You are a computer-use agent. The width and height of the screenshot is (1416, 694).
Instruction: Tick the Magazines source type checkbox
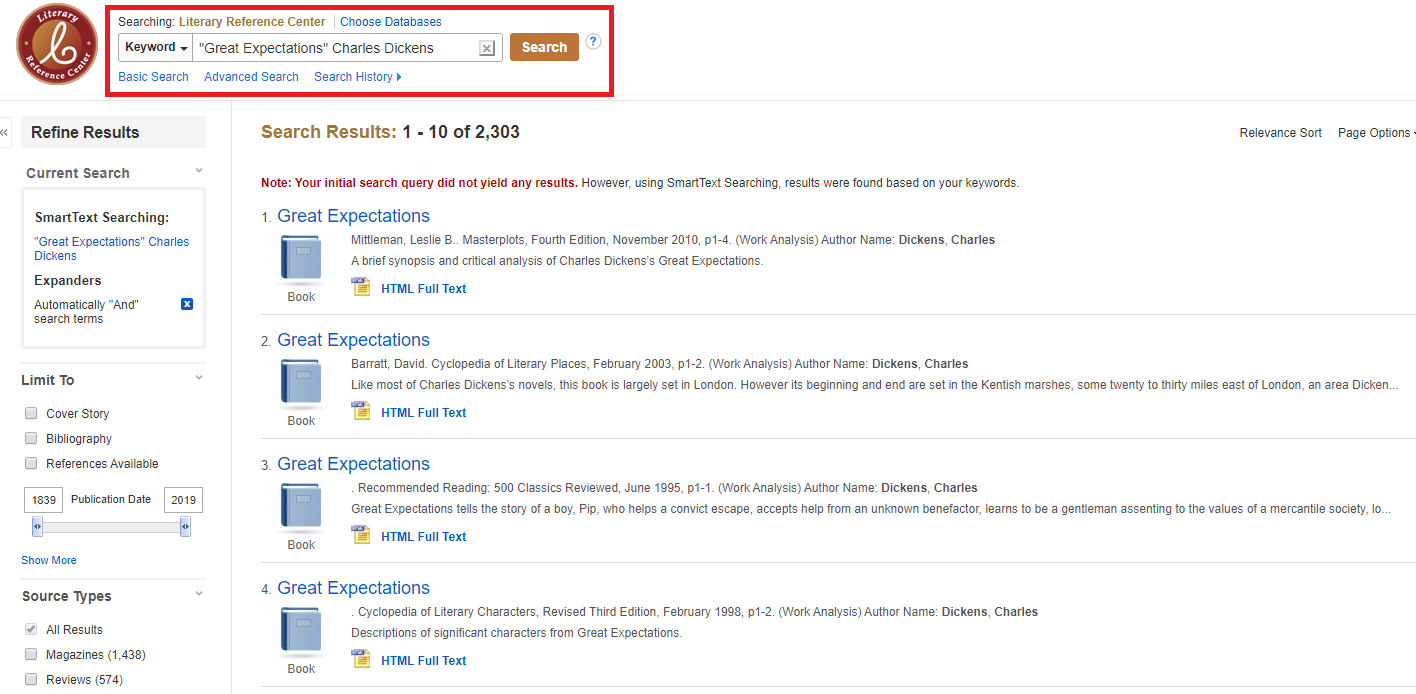[x=31, y=654]
